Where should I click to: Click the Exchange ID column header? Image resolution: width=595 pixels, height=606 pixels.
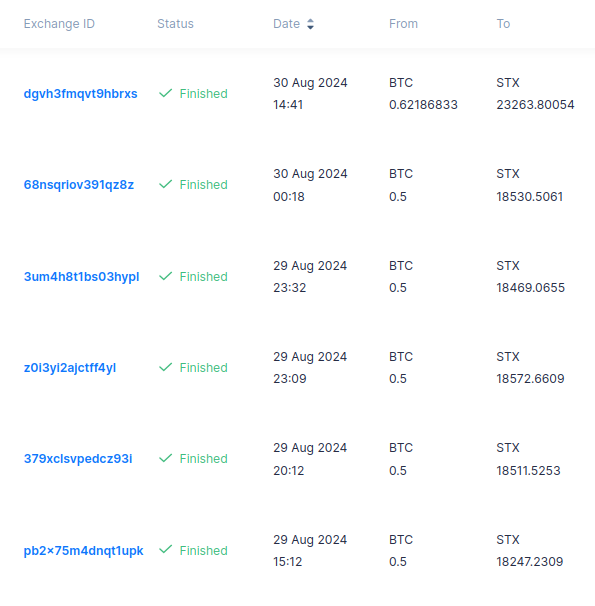59,24
